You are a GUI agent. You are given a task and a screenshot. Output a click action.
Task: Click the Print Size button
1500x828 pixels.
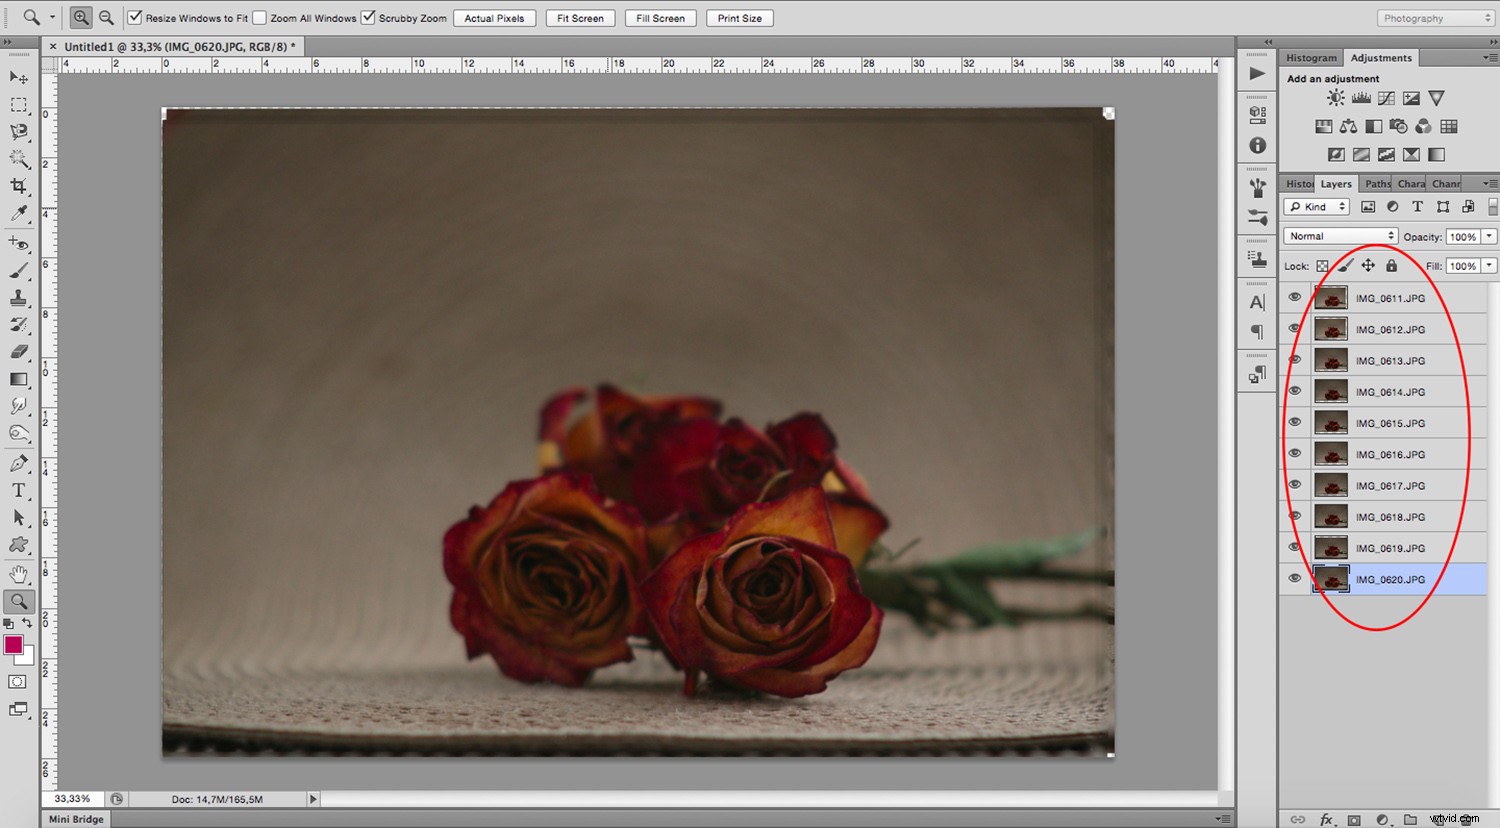[739, 17]
